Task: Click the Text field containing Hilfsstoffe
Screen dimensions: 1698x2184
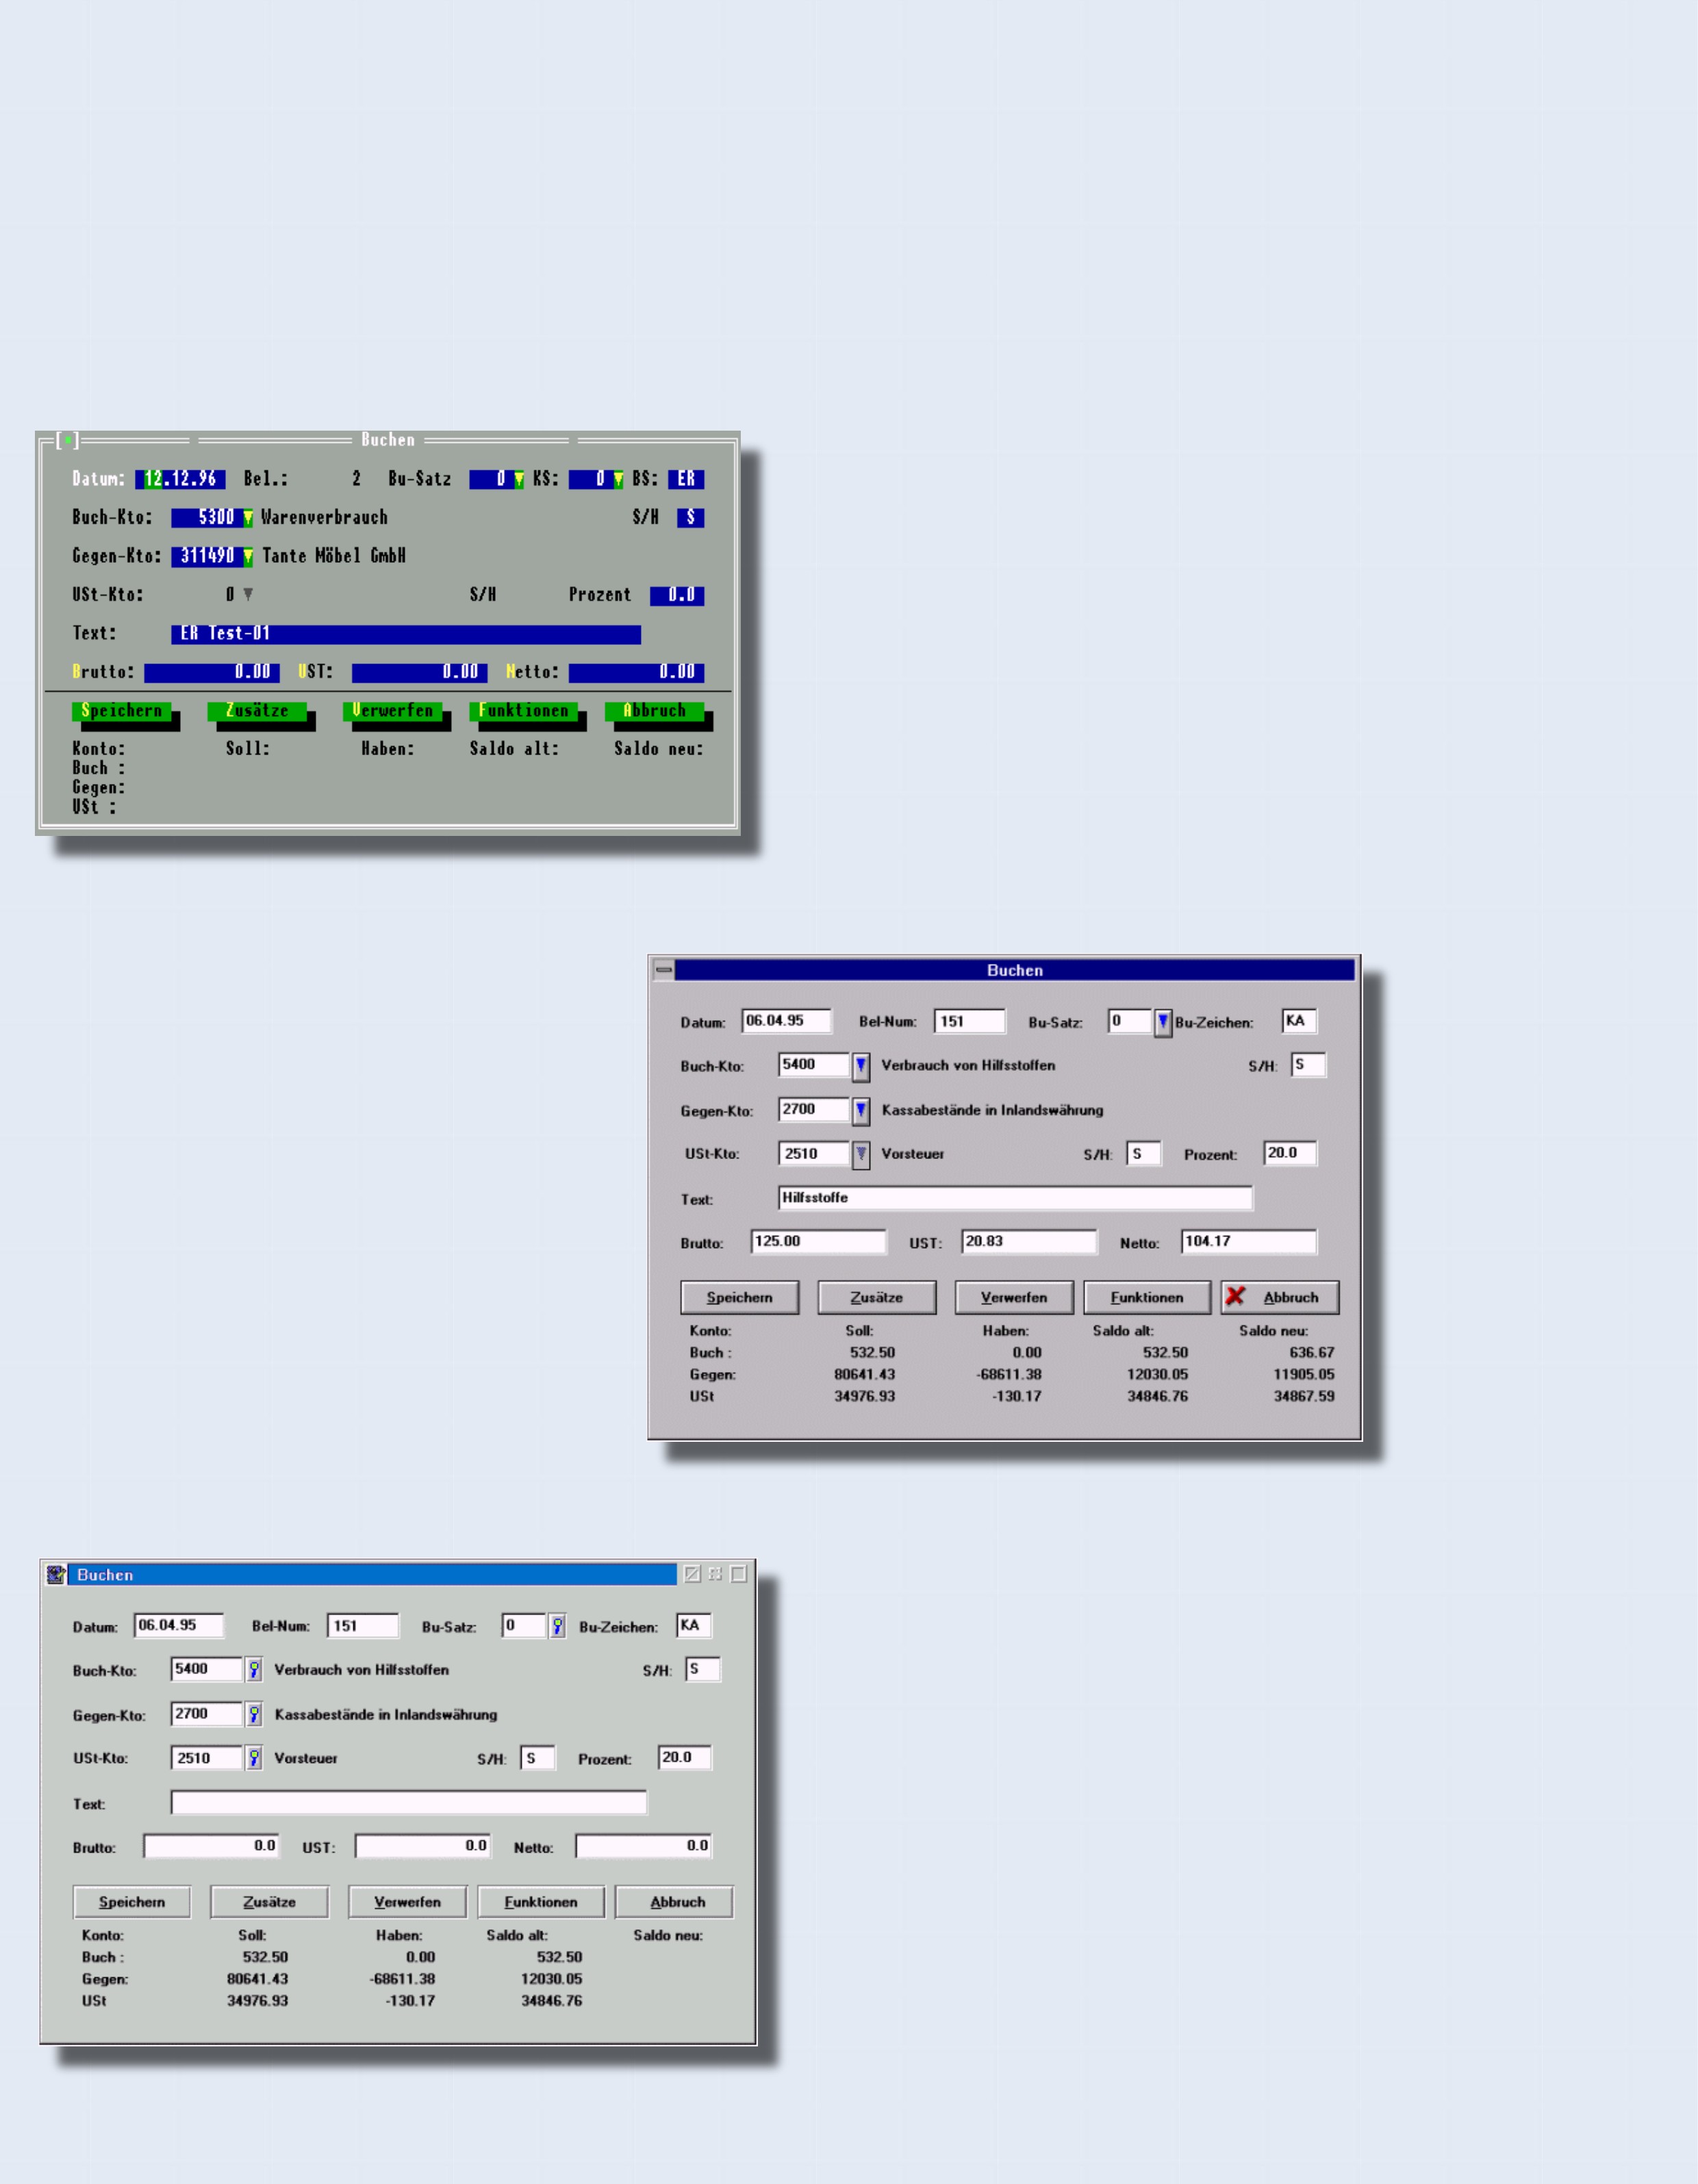Action: tap(1014, 1198)
